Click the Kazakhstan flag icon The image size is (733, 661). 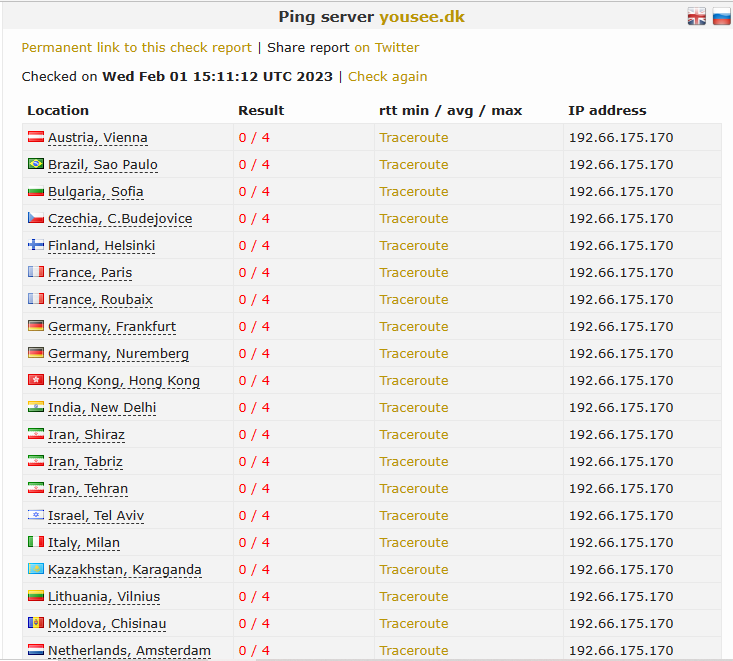[x=36, y=569]
